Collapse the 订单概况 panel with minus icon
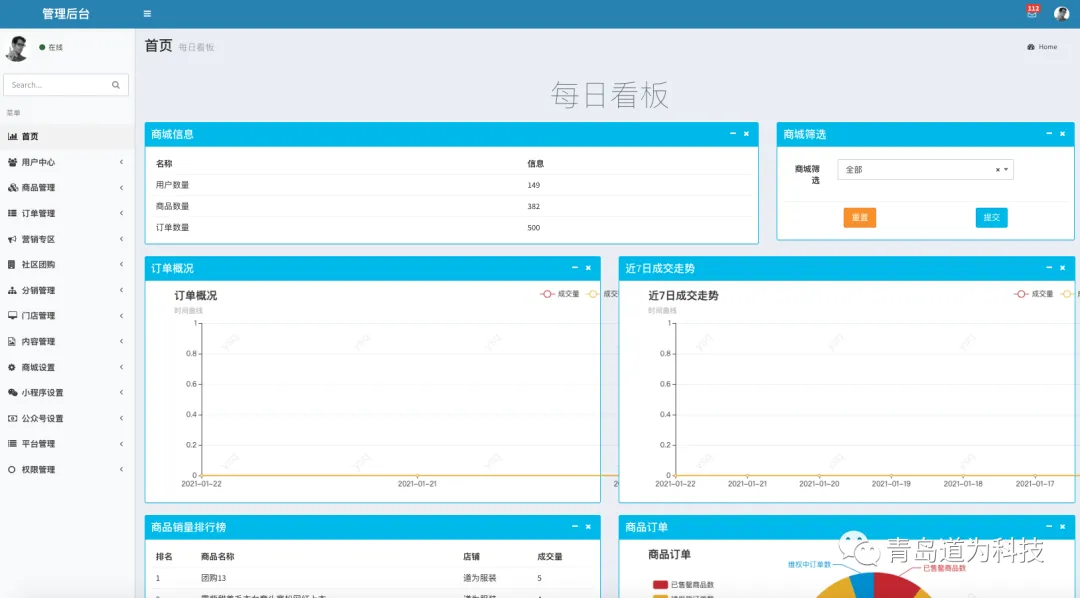The image size is (1080, 598). (x=574, y=268)
